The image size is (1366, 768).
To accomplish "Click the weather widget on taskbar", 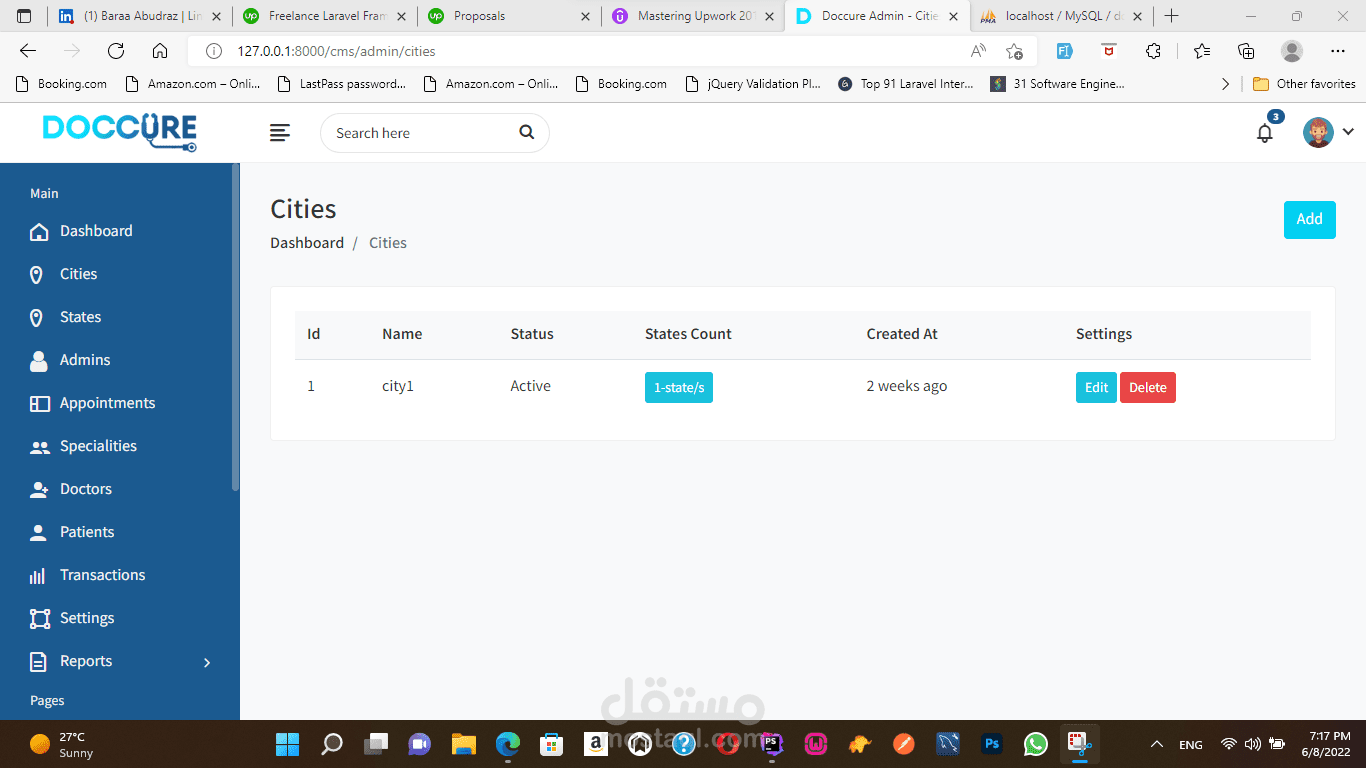I will coord(62,744).
